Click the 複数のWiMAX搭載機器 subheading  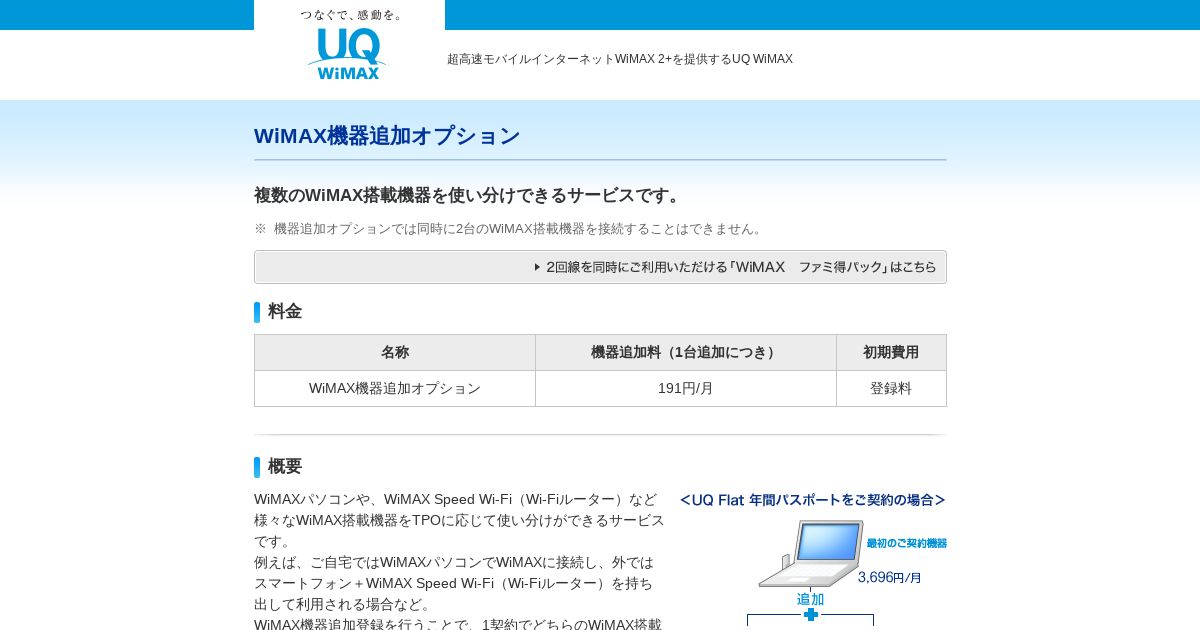pos(469,195)
